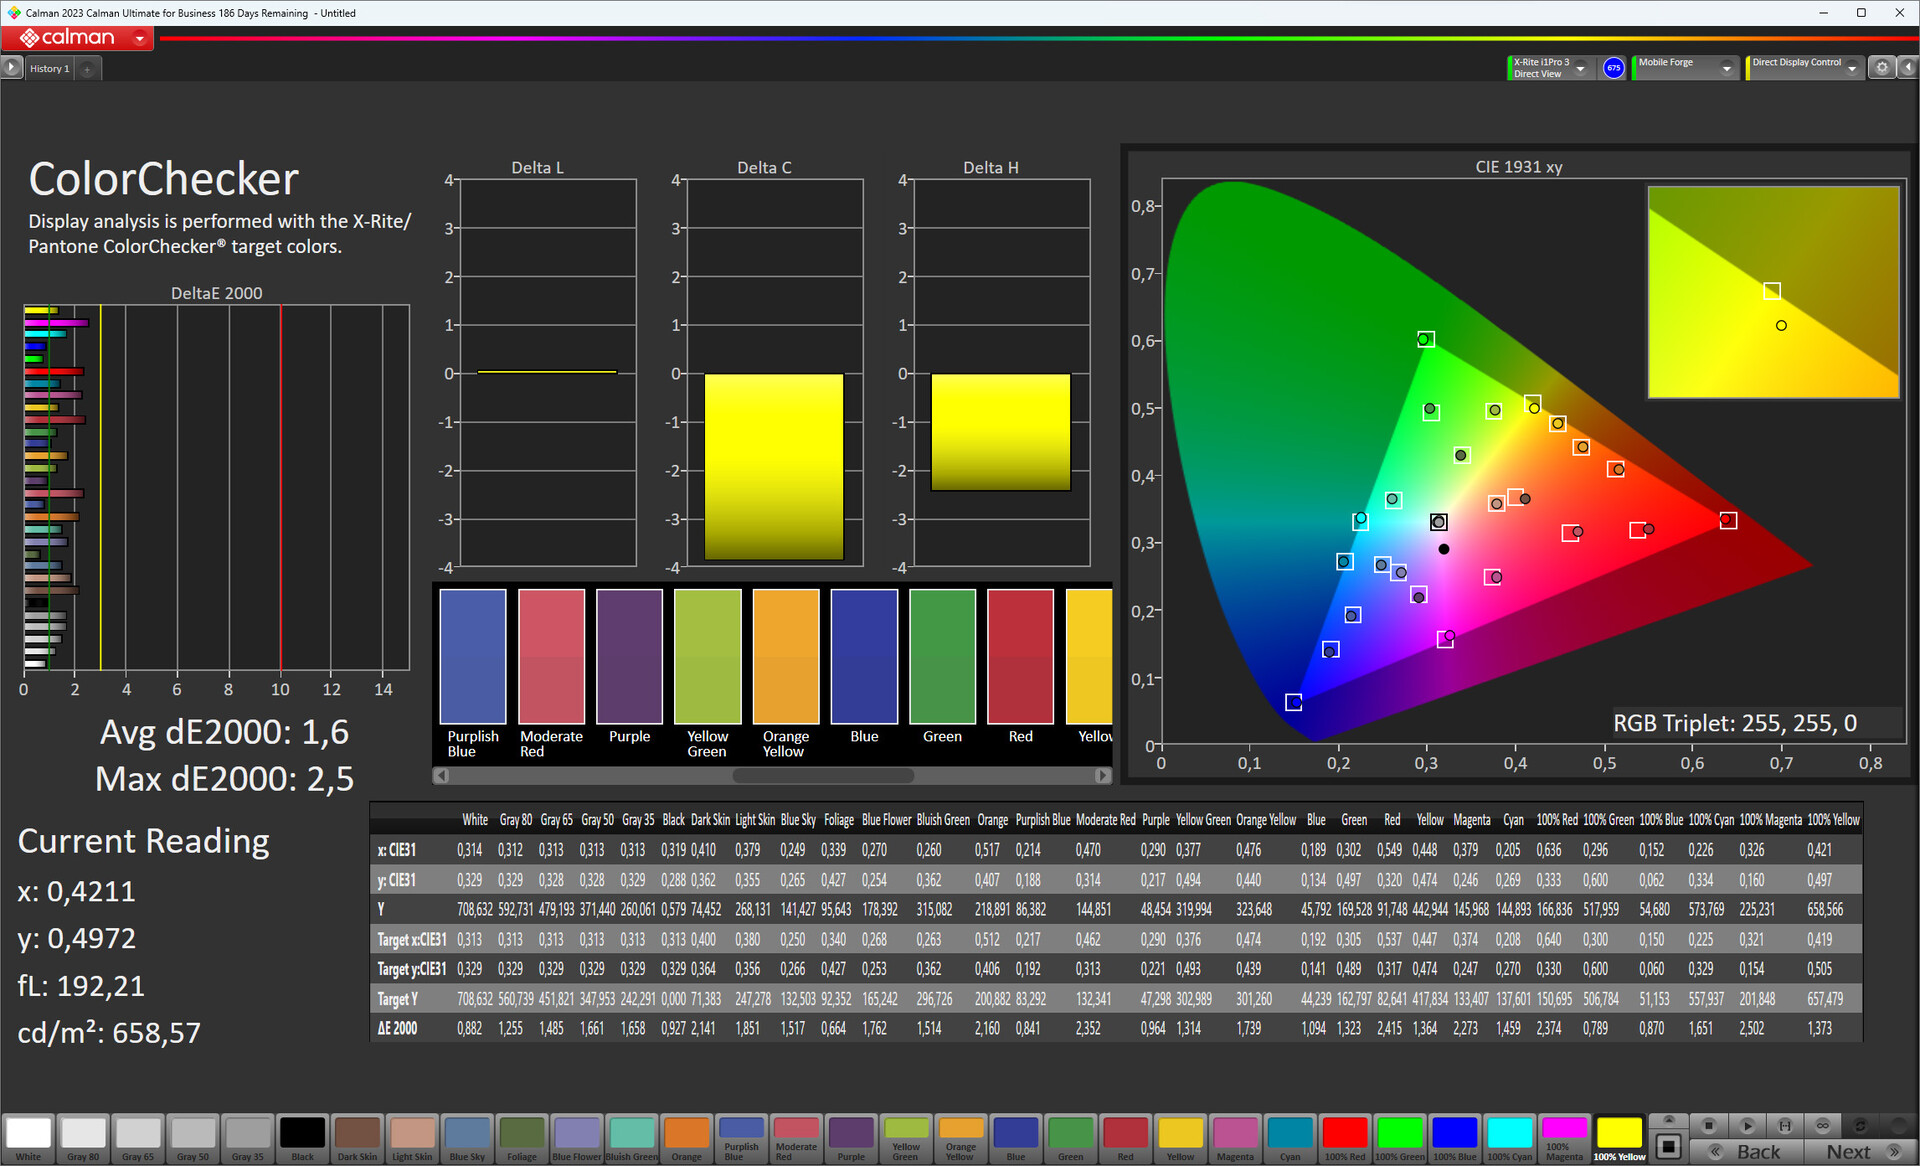Click the Purplish Blue comparison swatch

click(473, 656)
